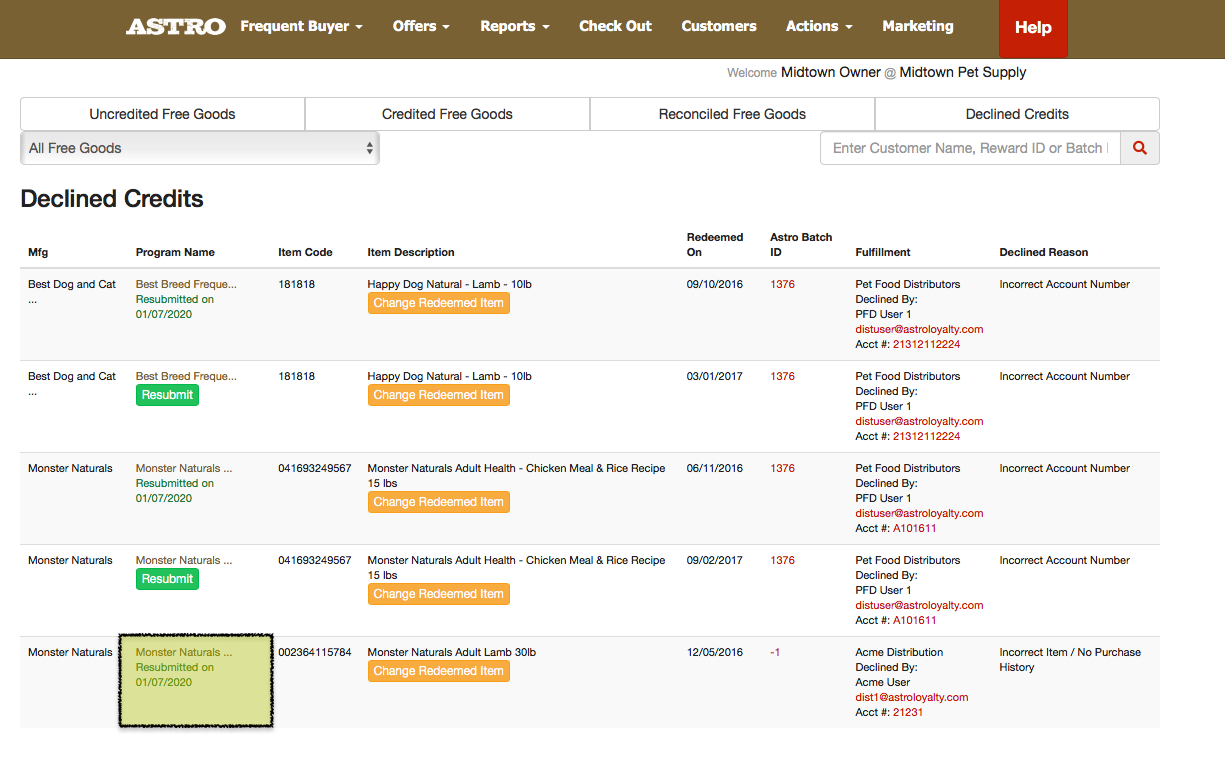This screenshot has width=1225, height=781.
Task: Click the Redeemed On column header
Action: click(715, 245)
